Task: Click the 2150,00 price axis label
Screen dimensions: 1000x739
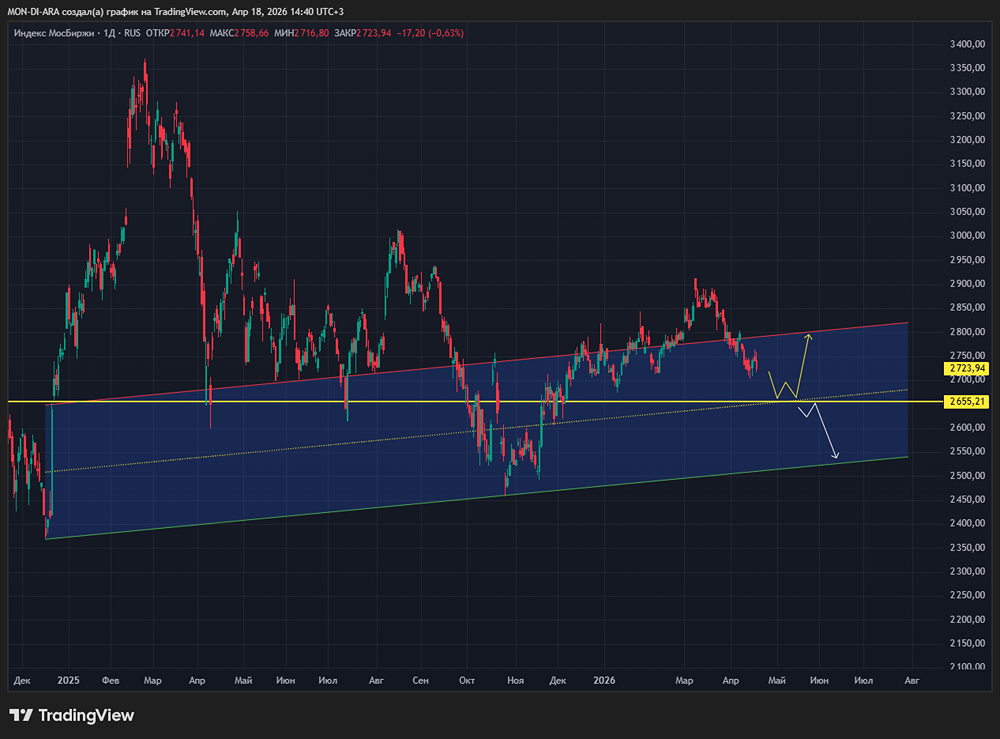Action: coord(967,643)
